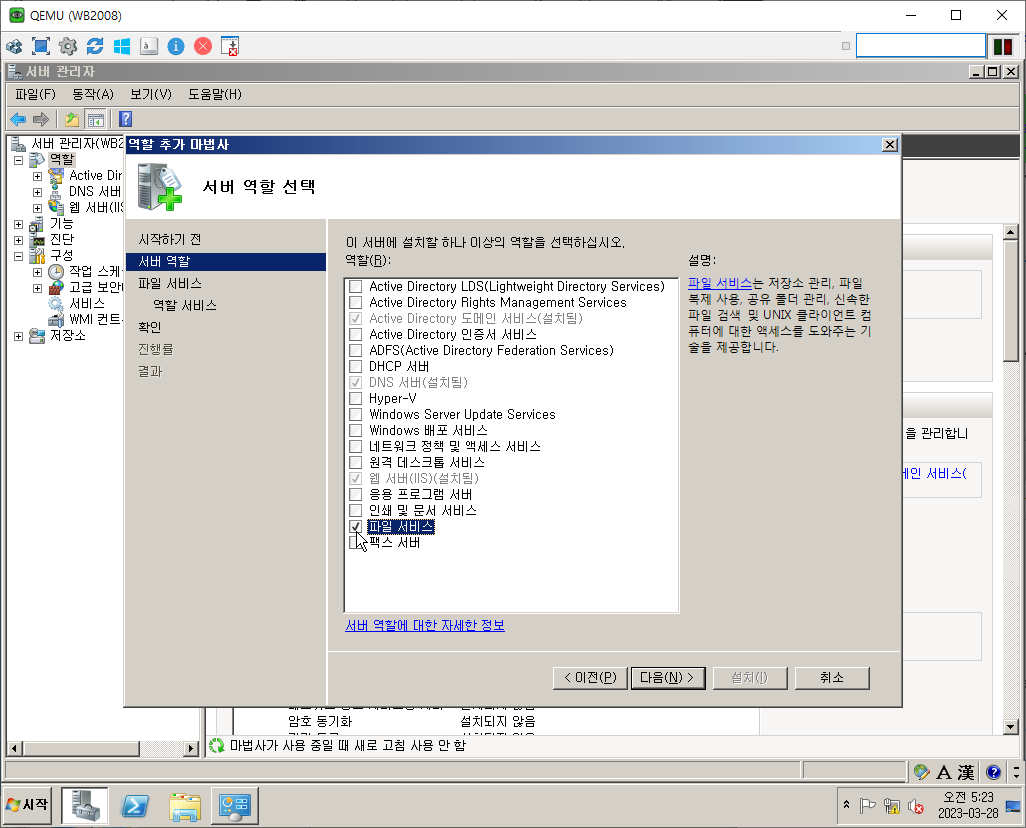The height and width of the screenshot is (828, 1026).
Task: Check Active Directory Rights Management Services
Action: [x=355, y=302]
